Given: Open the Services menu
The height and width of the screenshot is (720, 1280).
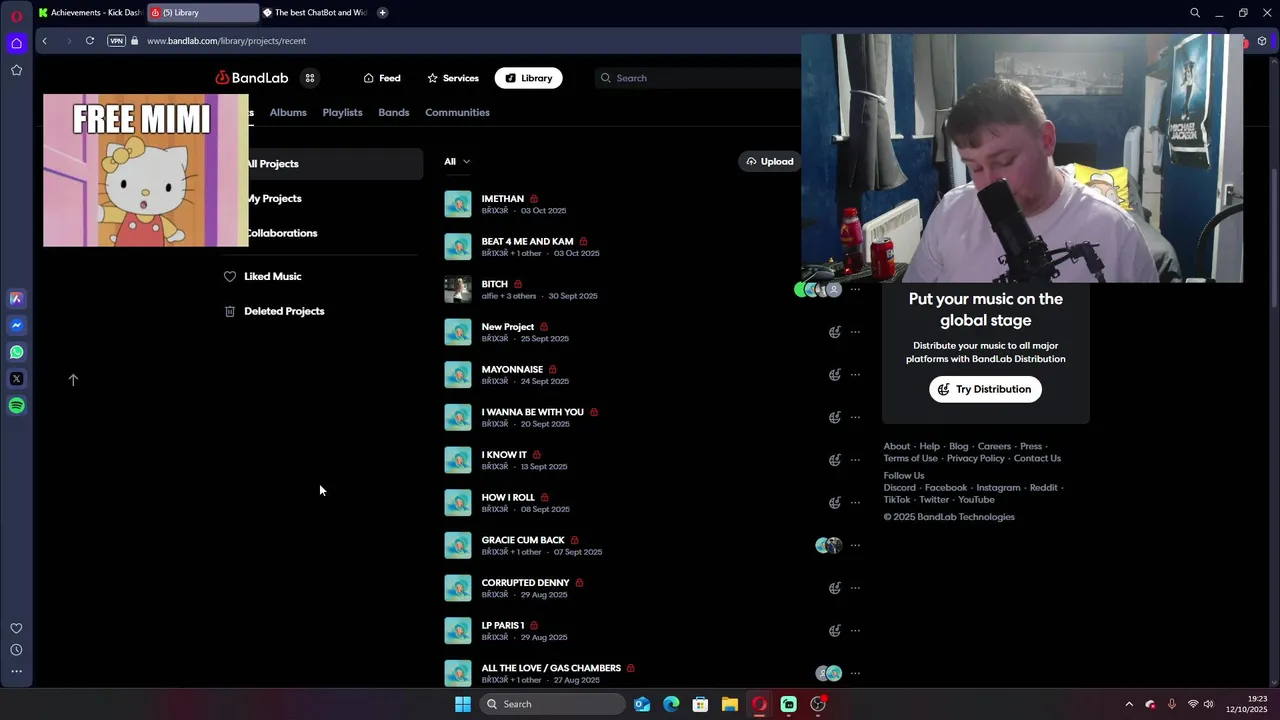Looking at the screenshot, I should tap(453, 78).
